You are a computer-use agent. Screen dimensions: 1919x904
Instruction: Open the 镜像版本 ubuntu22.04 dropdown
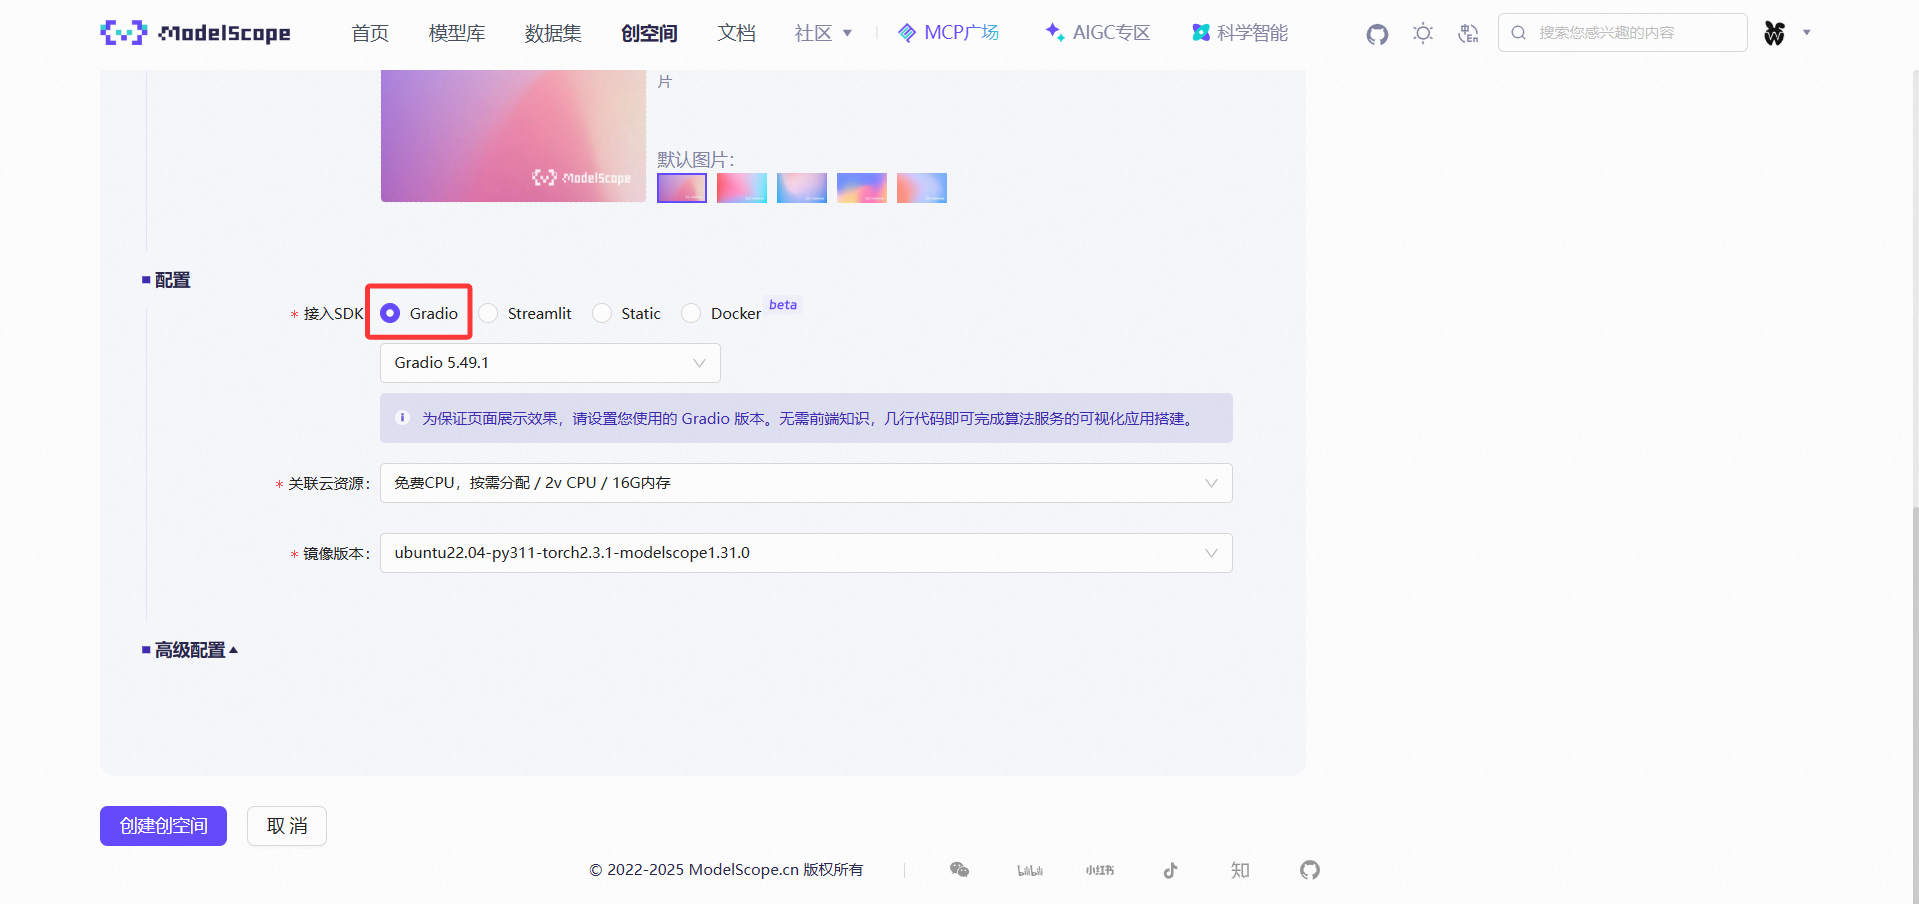click(806, 553)
